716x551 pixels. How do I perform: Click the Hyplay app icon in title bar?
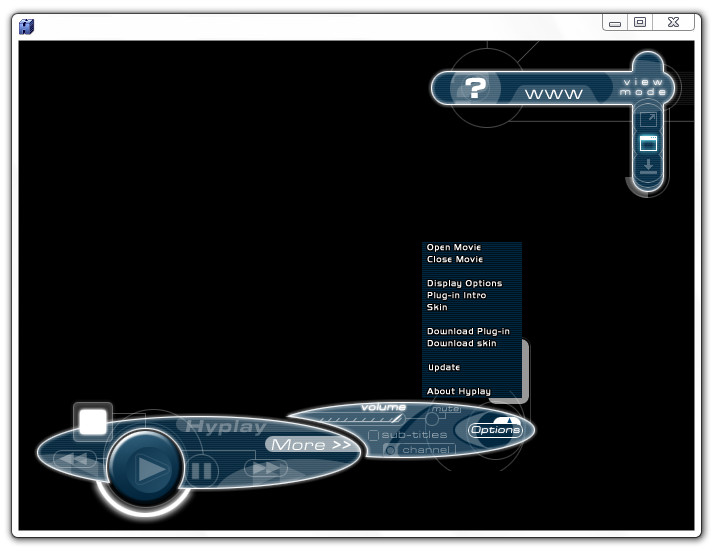(x=26, y=26)
